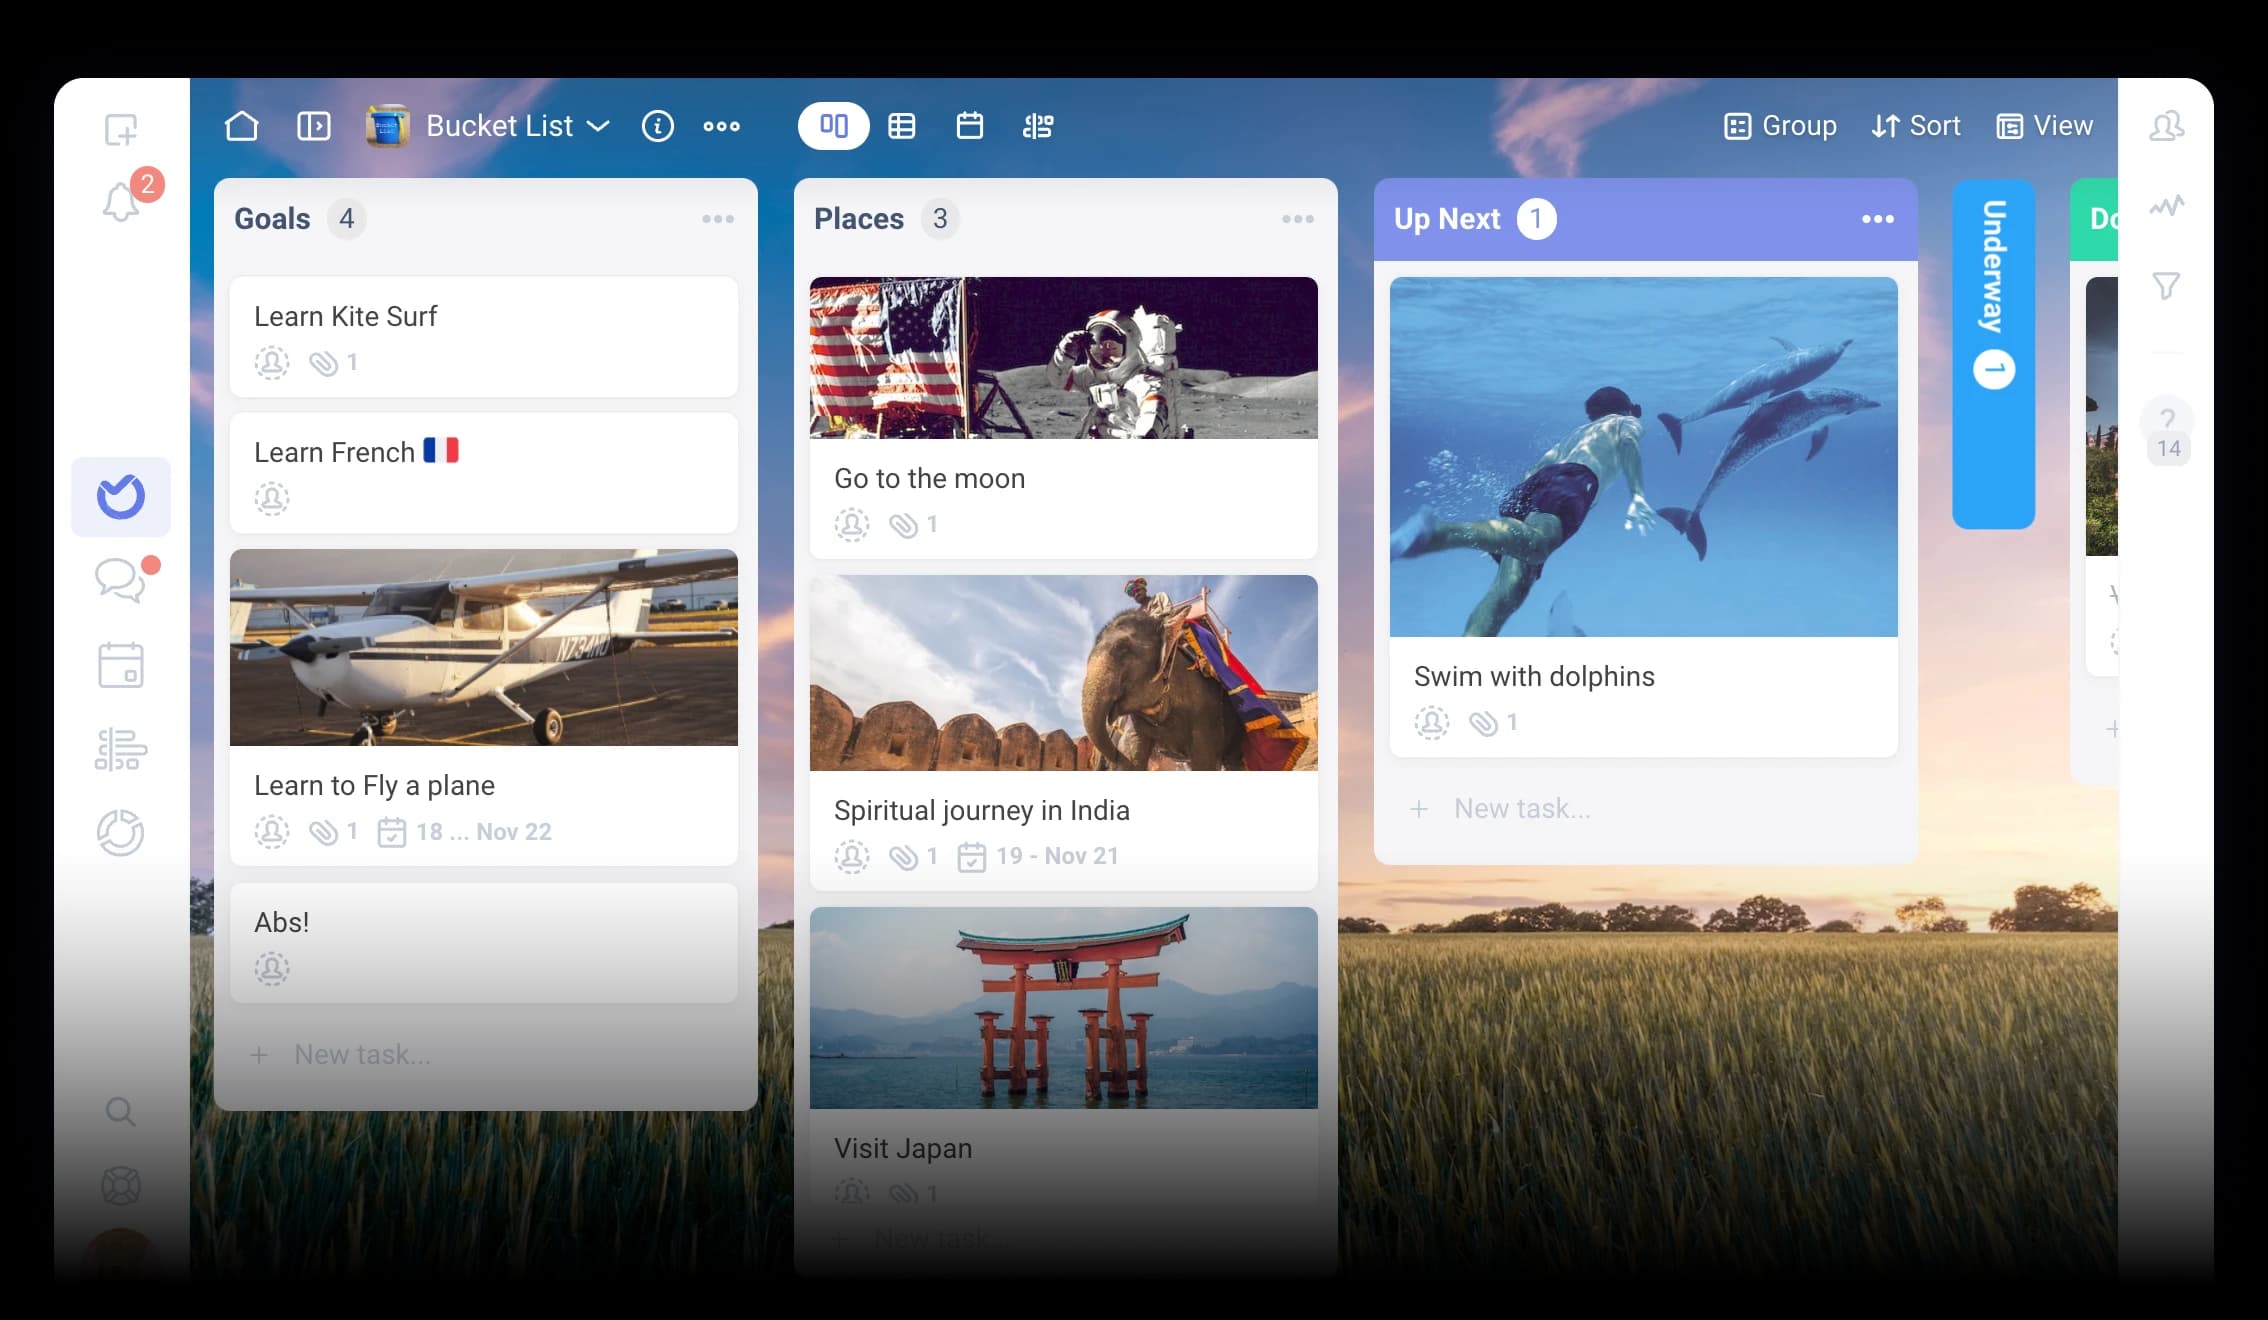The width and height of the screenshot is (2268, 1320).
Task: Open the filter funnel icon
Action: point(2166,286)
